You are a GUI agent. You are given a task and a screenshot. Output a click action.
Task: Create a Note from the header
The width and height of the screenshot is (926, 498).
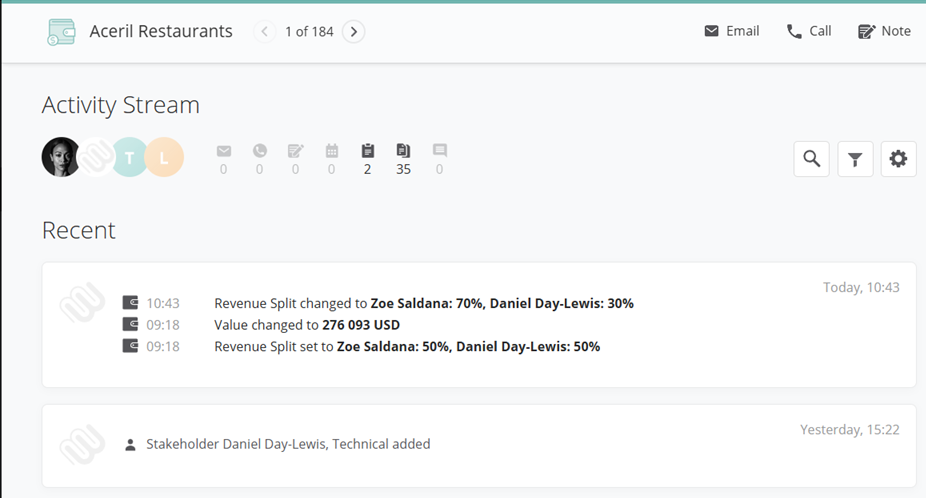(x=885, y=31)
